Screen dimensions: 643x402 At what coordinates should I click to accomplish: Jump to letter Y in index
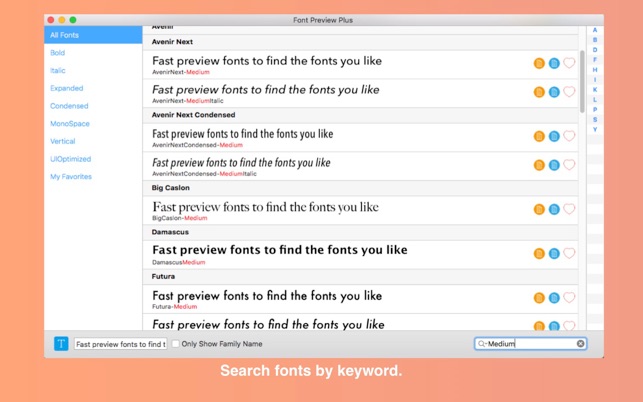[595, 130]
